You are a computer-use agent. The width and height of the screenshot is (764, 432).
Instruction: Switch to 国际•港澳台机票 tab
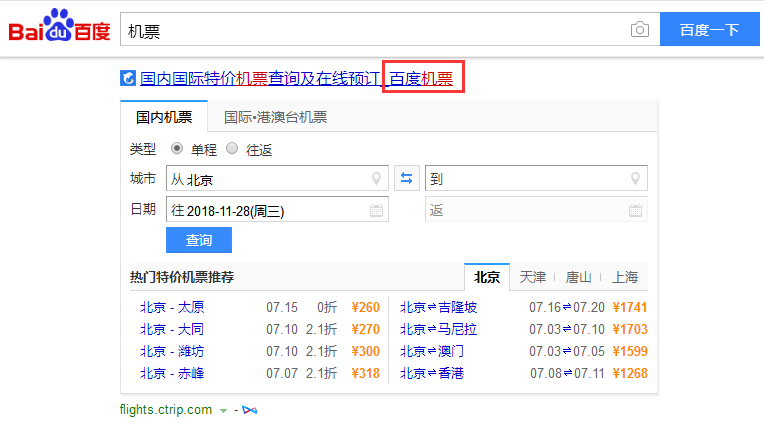[x=275, y=117]
